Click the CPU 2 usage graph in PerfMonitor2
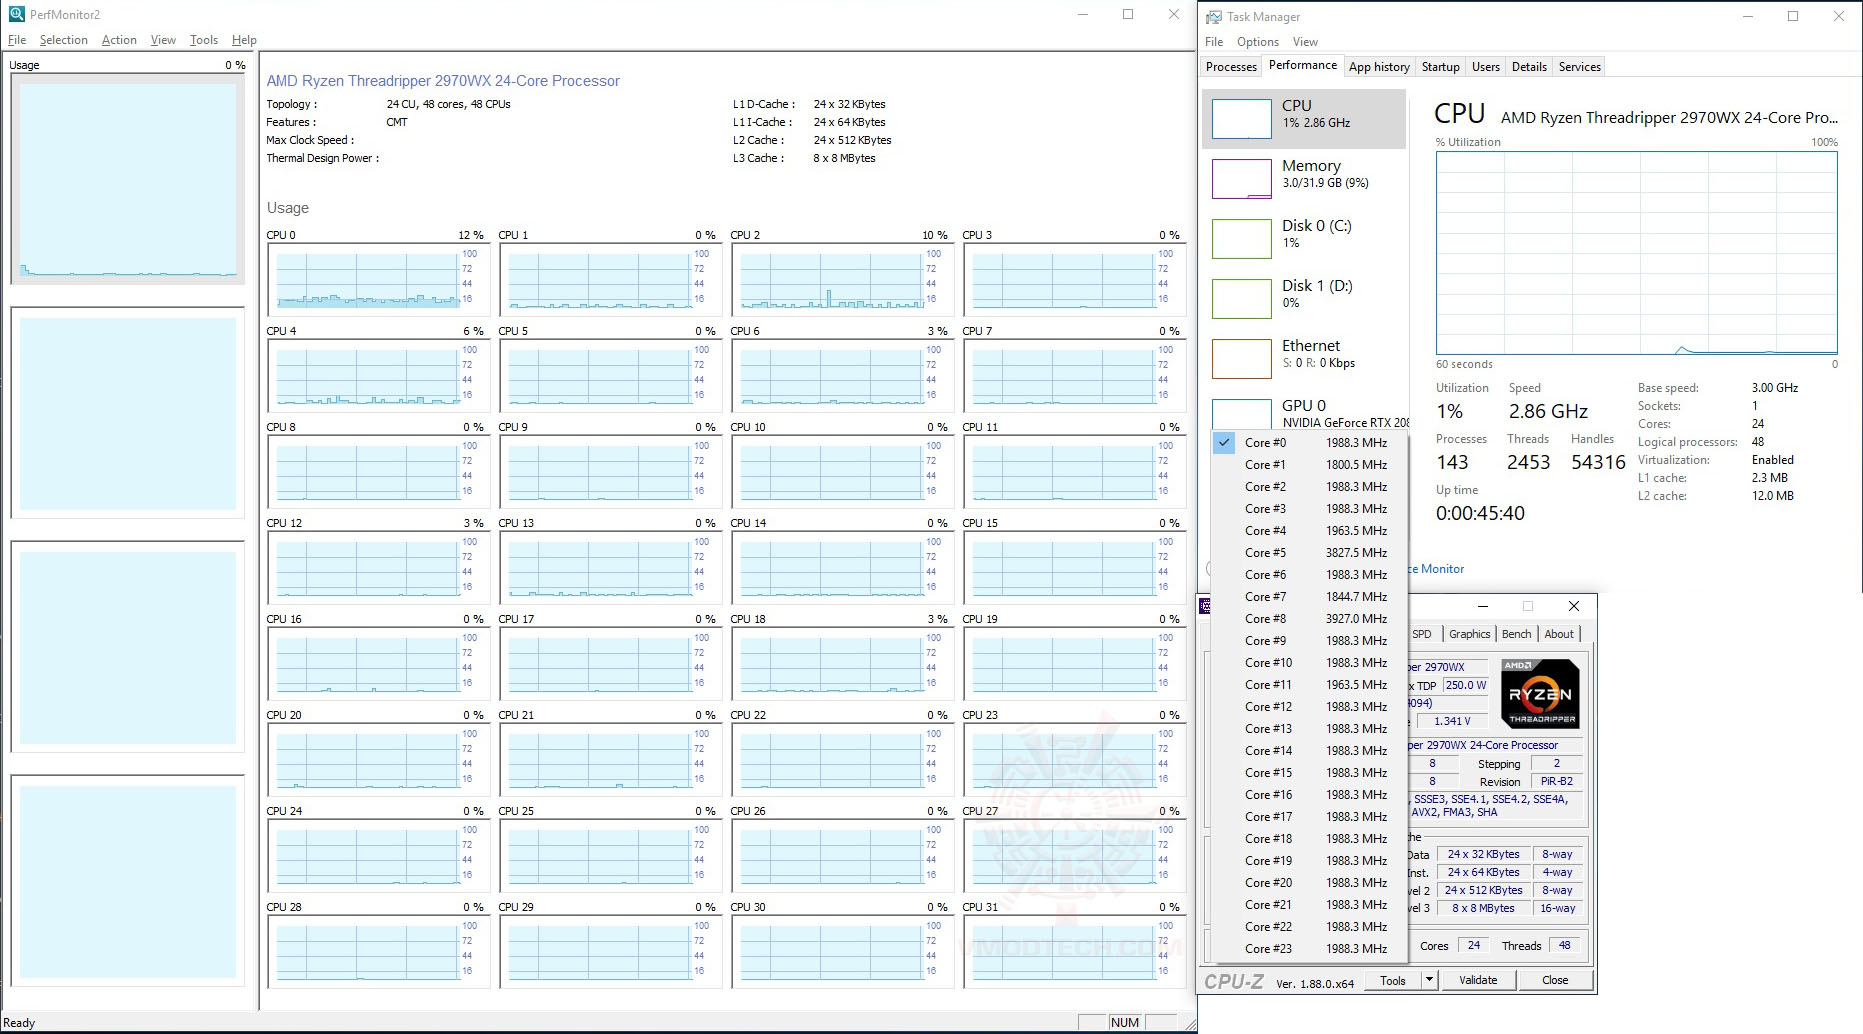Screen dimensions: 1863x1034 click(x=841, y=279)
